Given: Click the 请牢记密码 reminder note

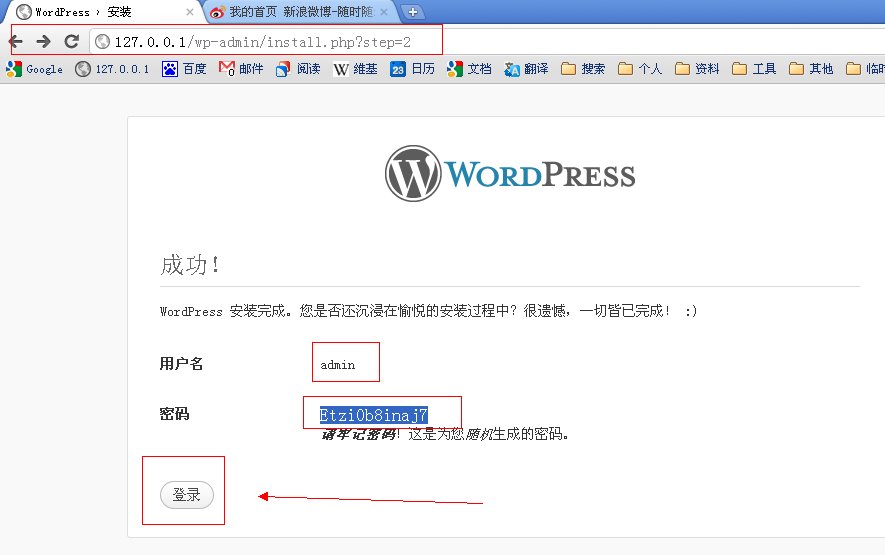Looking at the screenshot, I should tap(445, 434).
